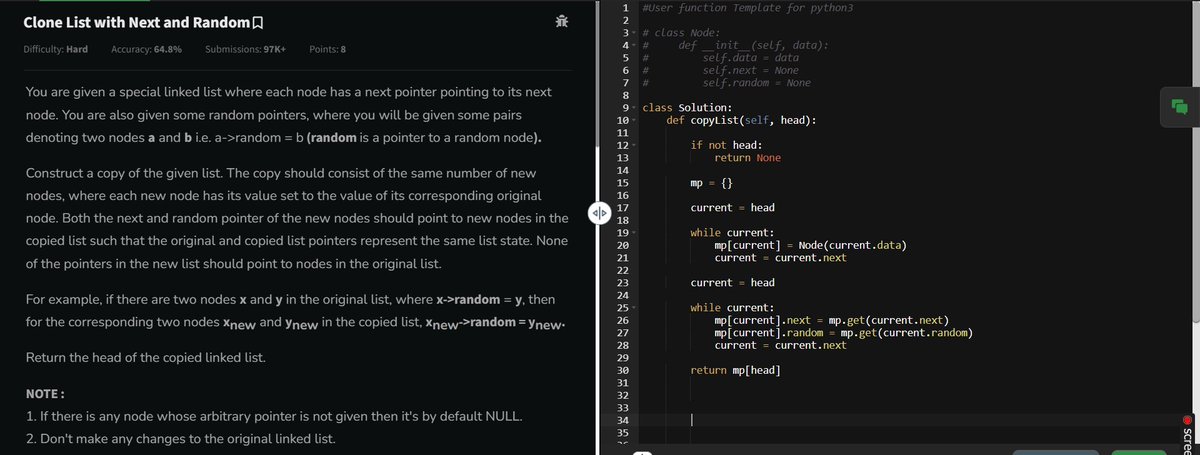1200x455 pixels.
Task: Click line number 1 in the gutter
Action: (x=625, y=8)
